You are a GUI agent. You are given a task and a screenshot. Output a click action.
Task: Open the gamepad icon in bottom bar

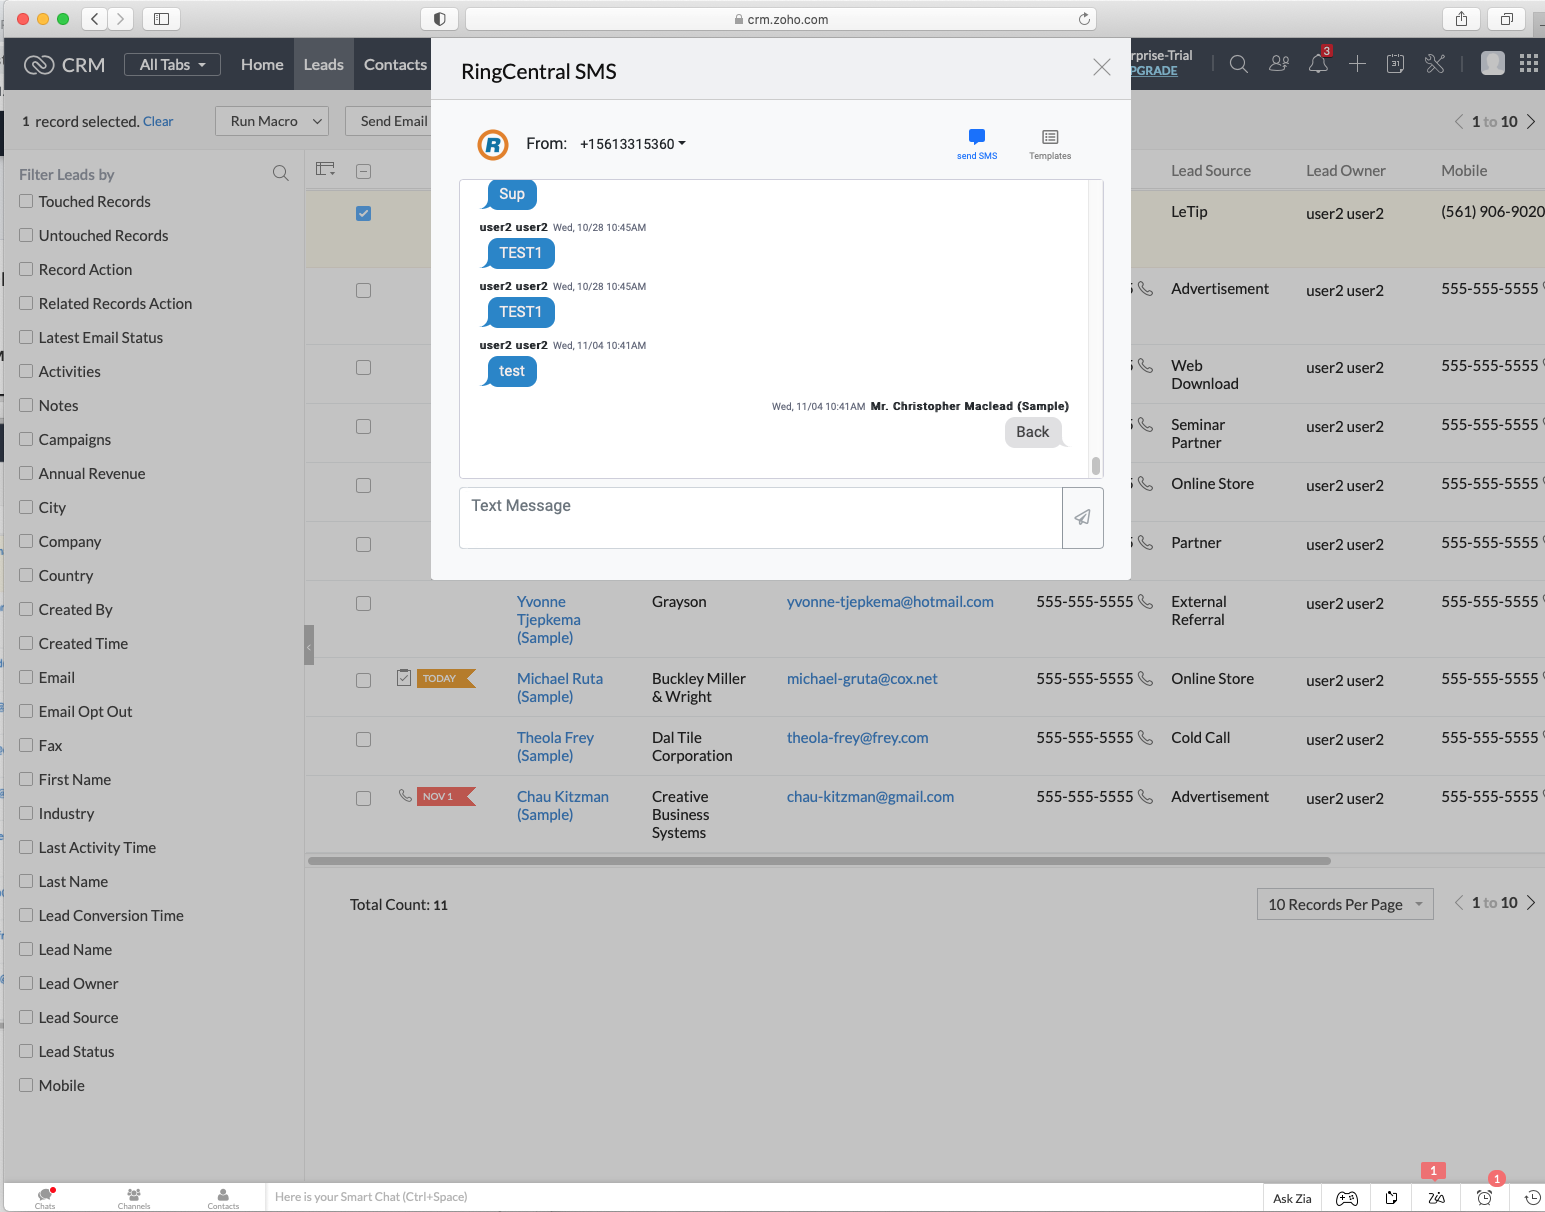1347,1198
